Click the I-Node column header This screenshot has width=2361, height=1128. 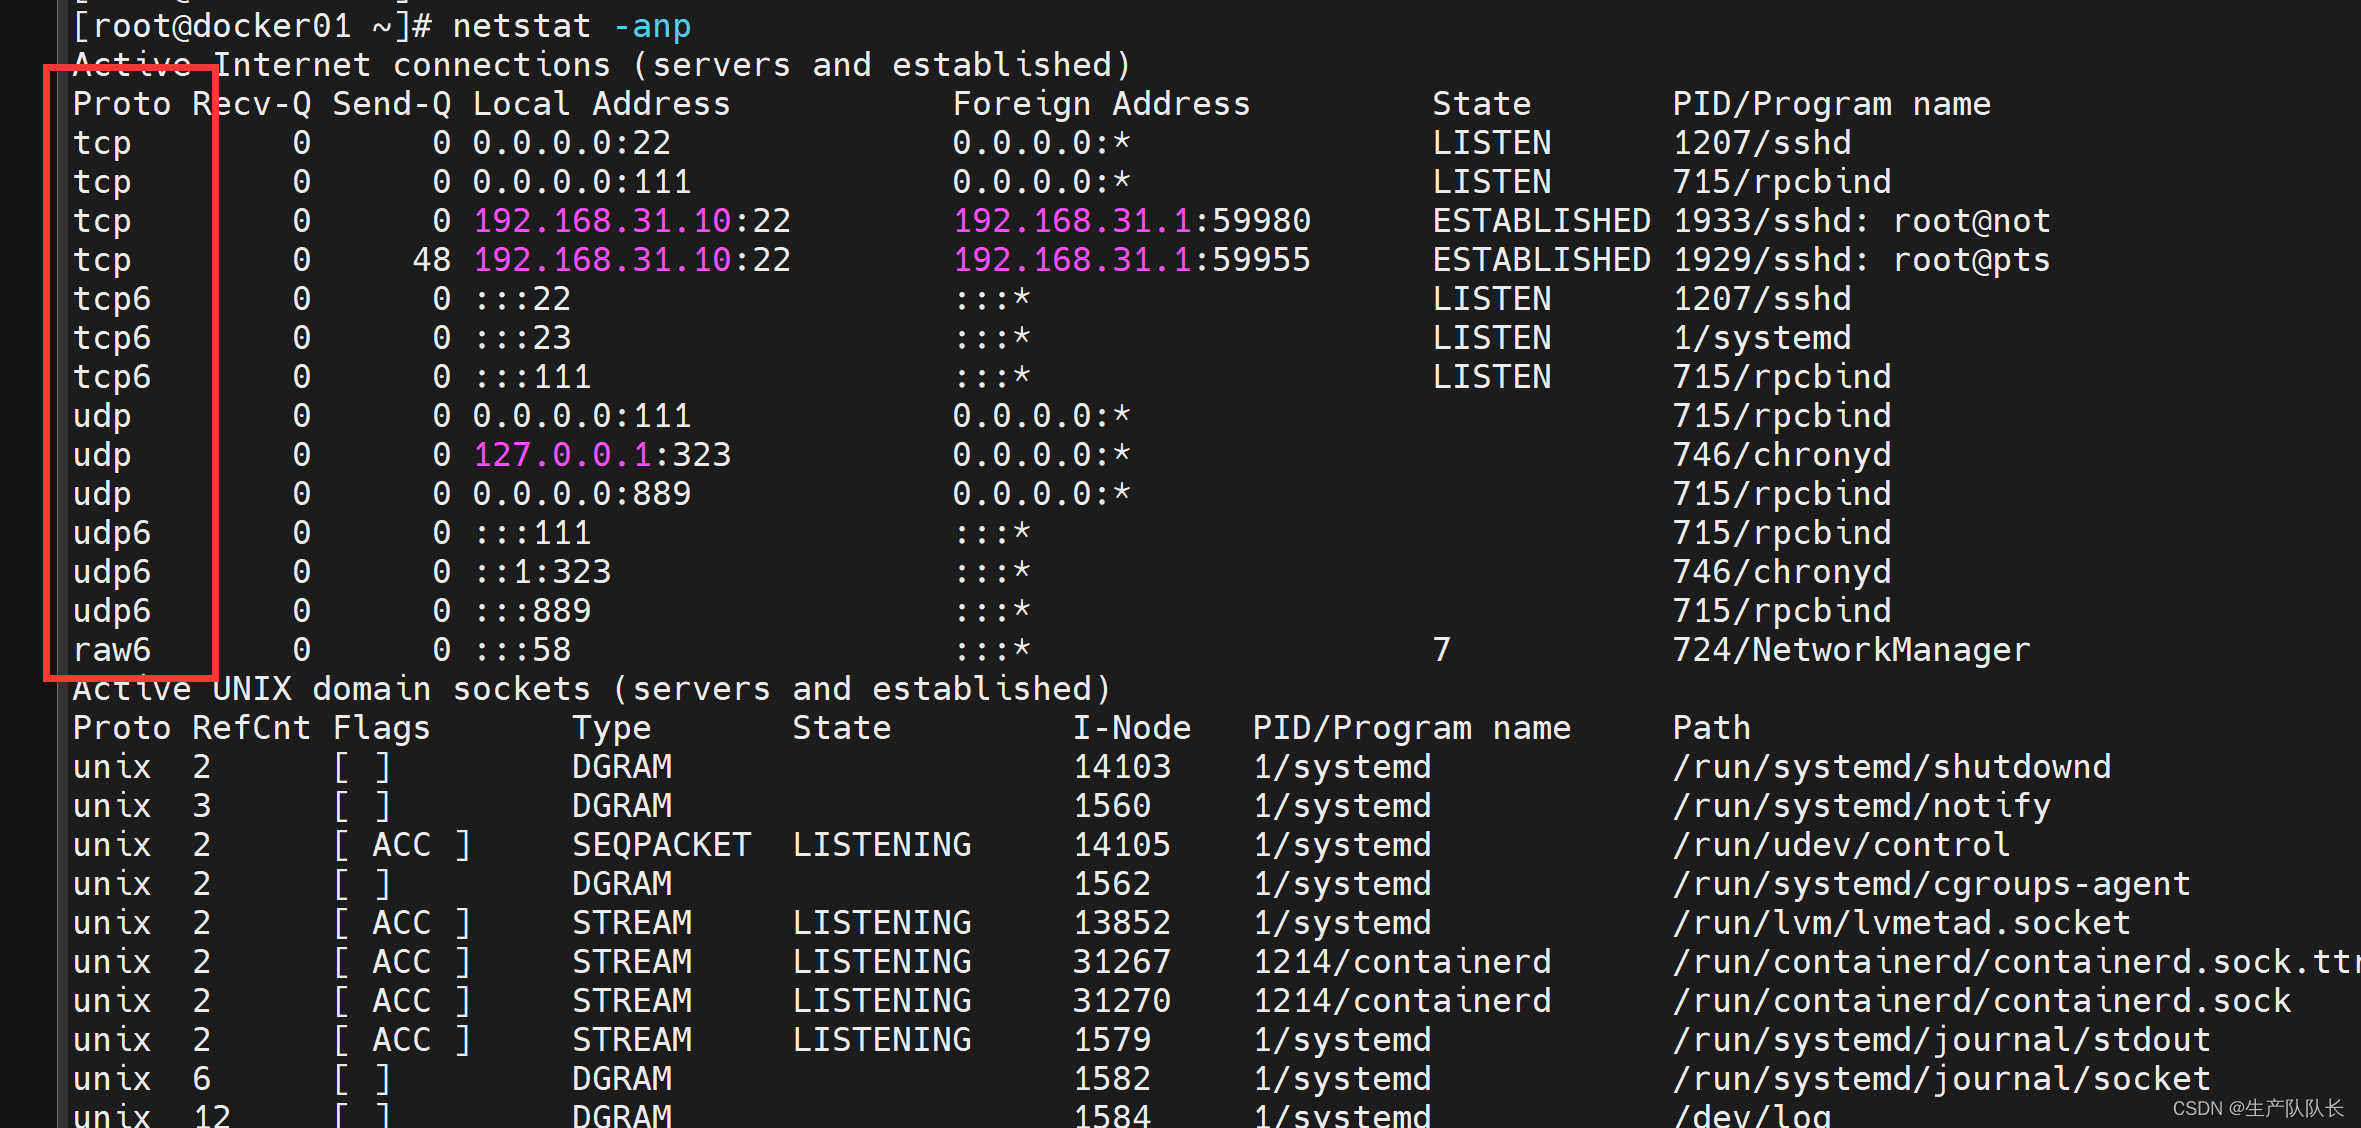pyautogui.click(x=1131, y=728)
